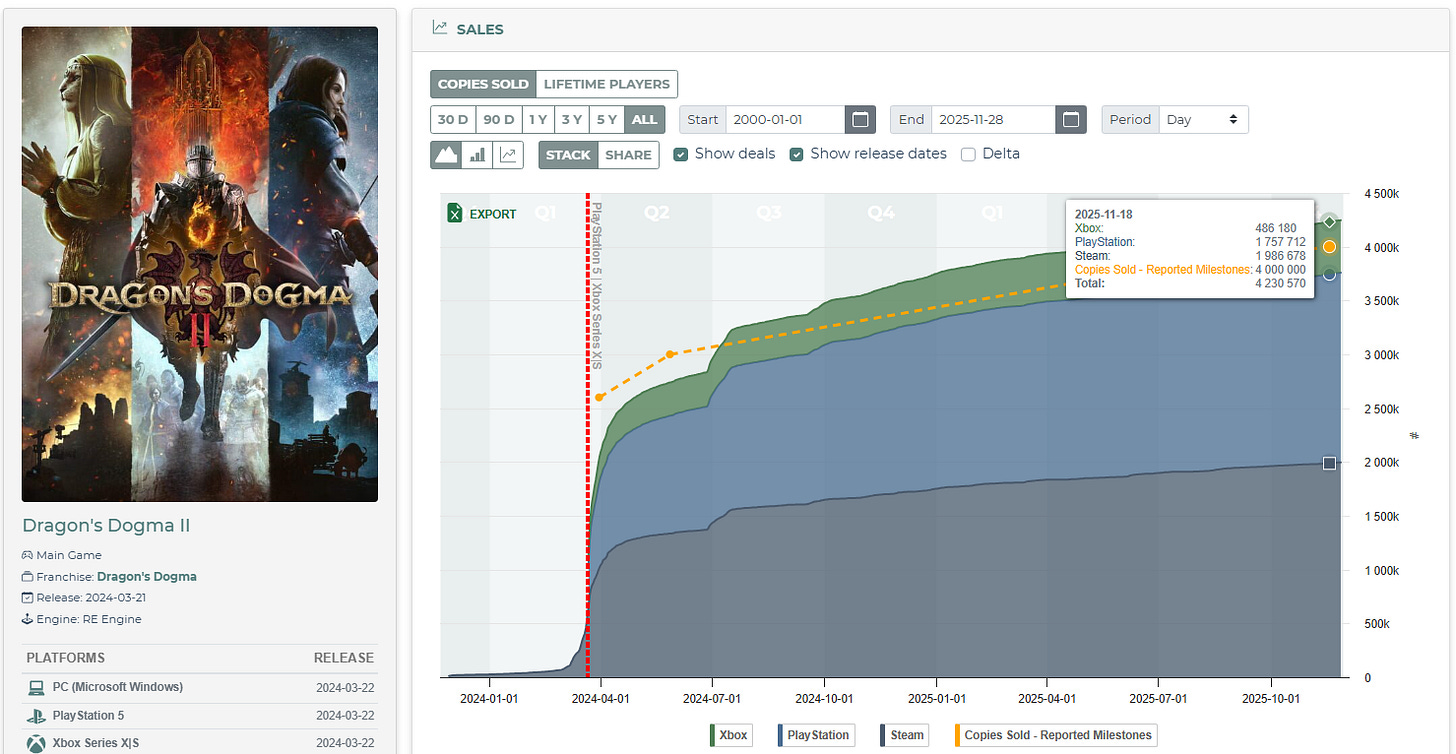The width and height of the screenshot is (1456, 754).
Task: Click the blue PlayStation circle data marker
Action: click(x=1329, y=274)
